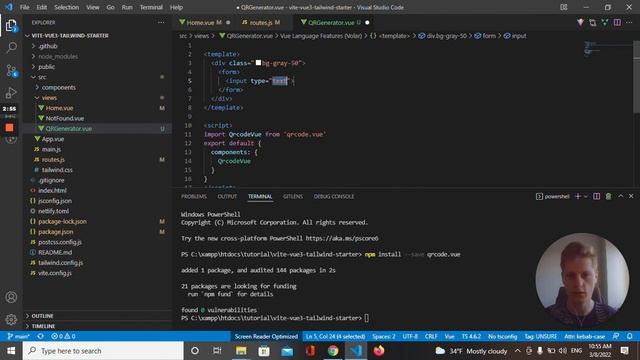Maximize the panel size with chevron
The width and height of the screenshot is (640, 360).
[620, 196]
